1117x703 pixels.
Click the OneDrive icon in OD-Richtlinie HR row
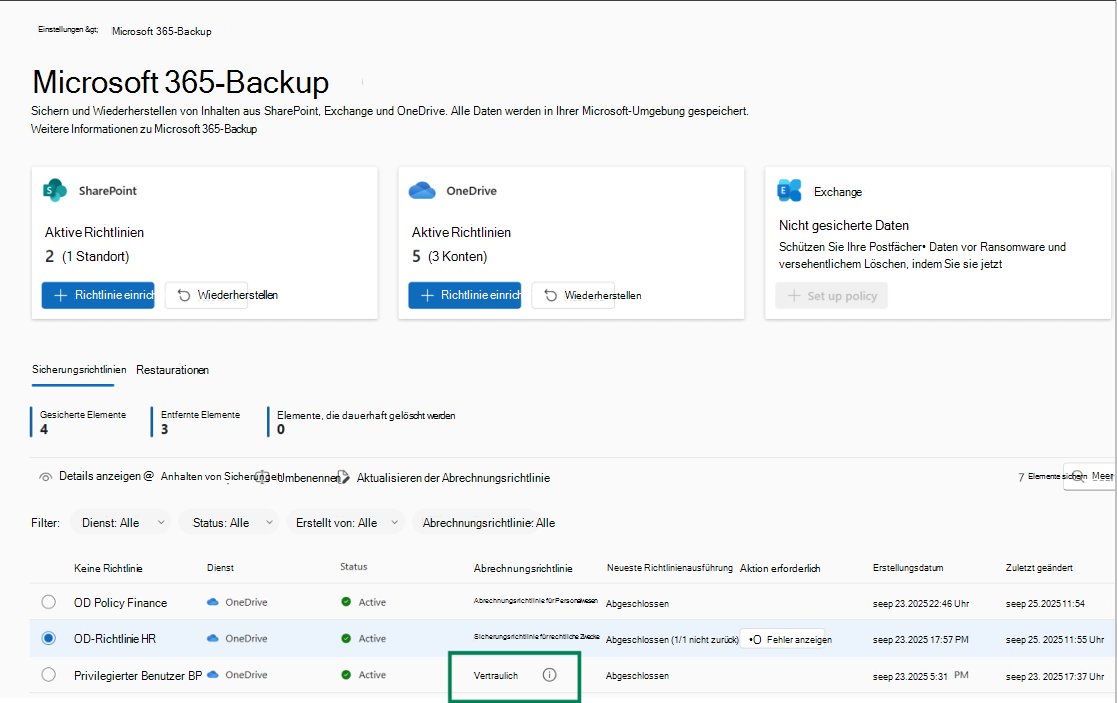[212, 638]
